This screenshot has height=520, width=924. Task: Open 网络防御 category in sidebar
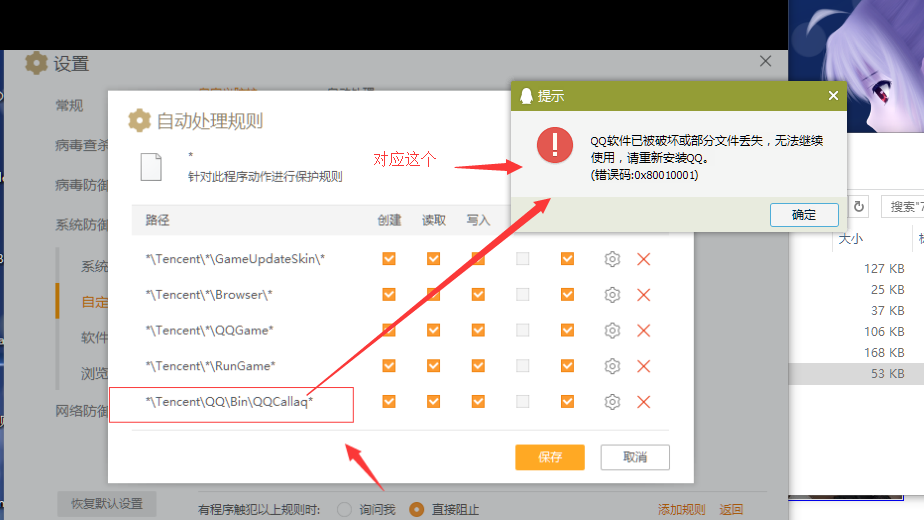pyautogui.click(x=82, y=410)
